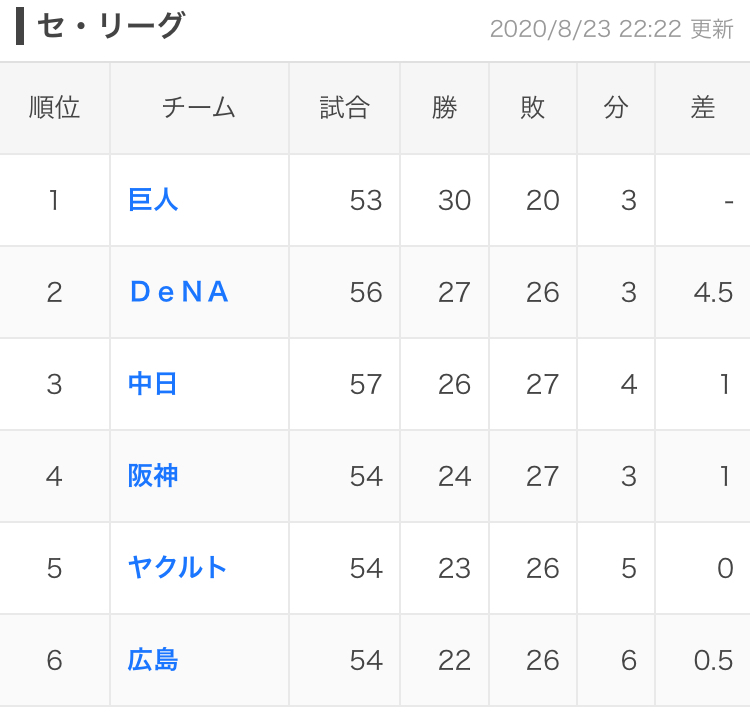Click the セ・リーグ section heading

click(x=110, y=27)
